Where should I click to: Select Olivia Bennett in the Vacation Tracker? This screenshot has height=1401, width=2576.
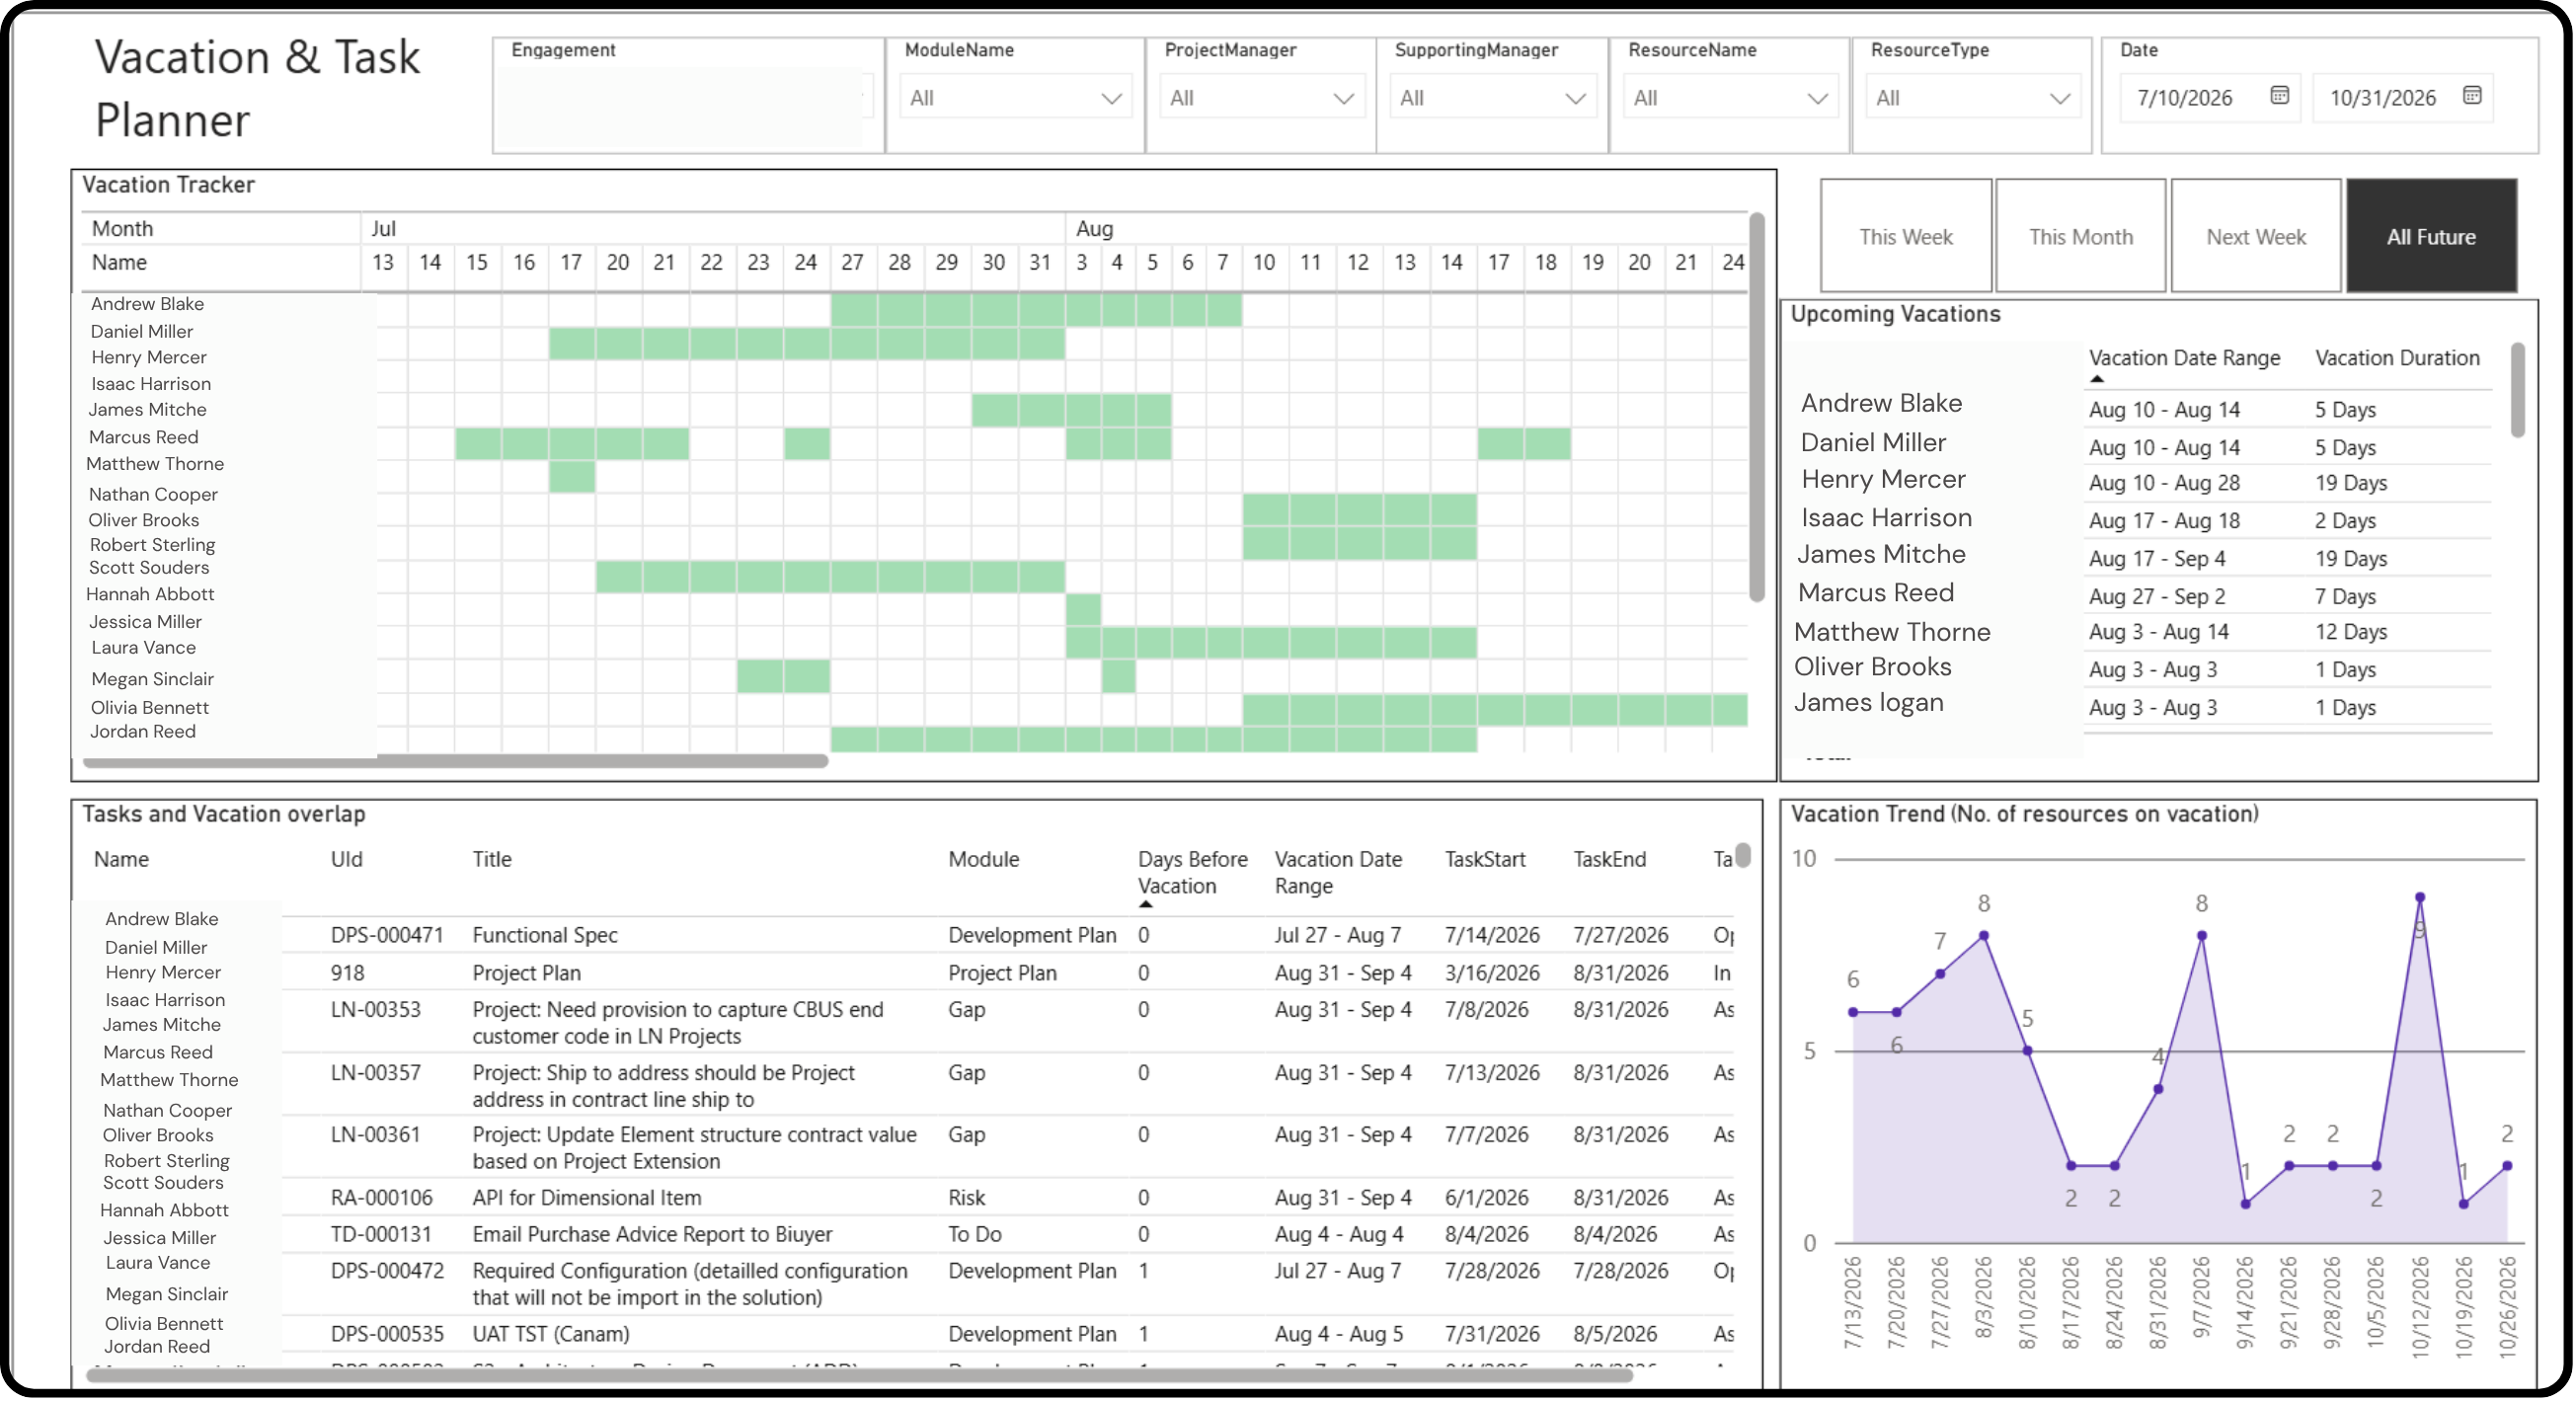(150, 707)
